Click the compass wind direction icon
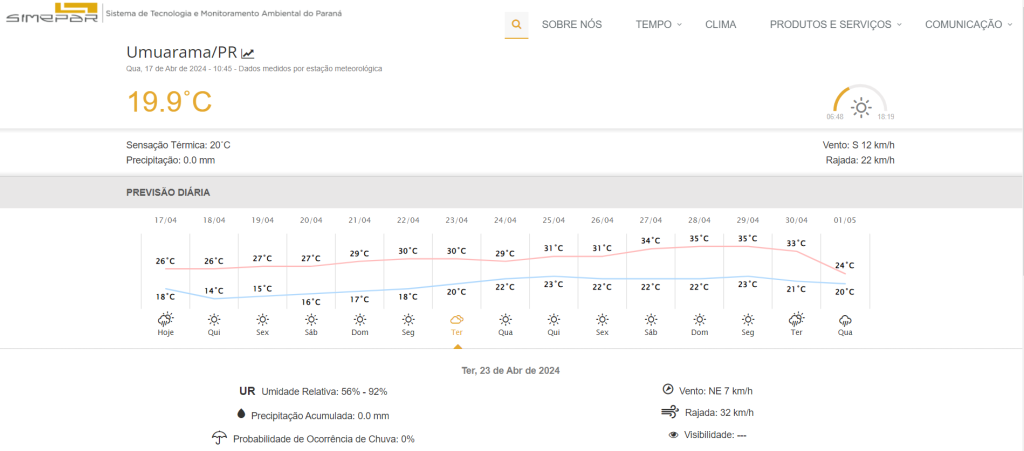The width and height of the screenshot is (1024, 451). tap(667, 390)
